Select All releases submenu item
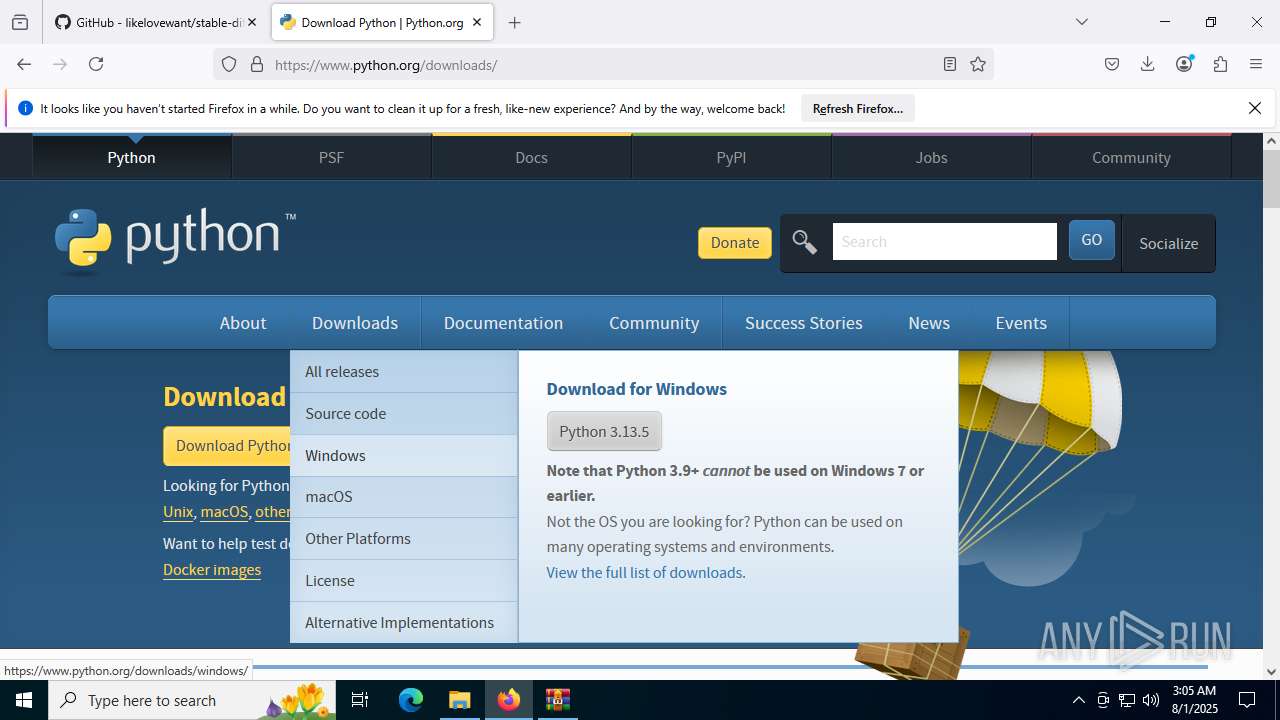The height and width of the screenshot is (720, 1280). (x=404, y=372)
